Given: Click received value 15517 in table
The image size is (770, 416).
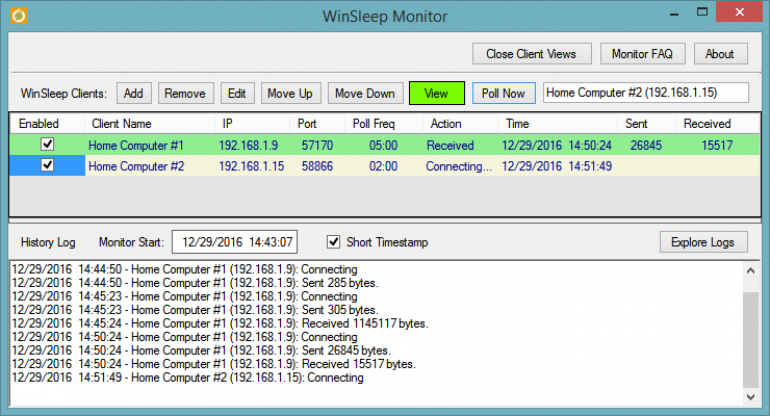Looking at the screenshot, I should click(717, 145).
